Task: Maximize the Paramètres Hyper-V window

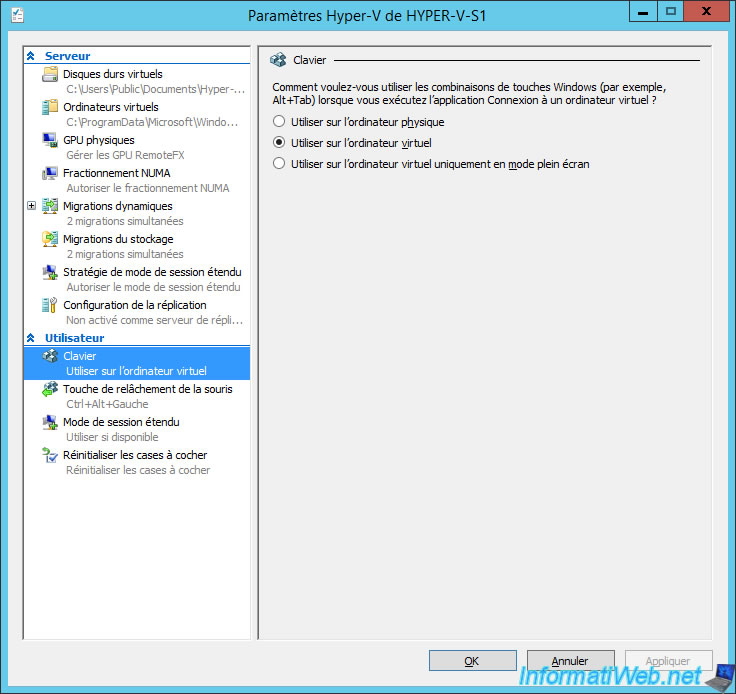Action: [x=670, y=12]
